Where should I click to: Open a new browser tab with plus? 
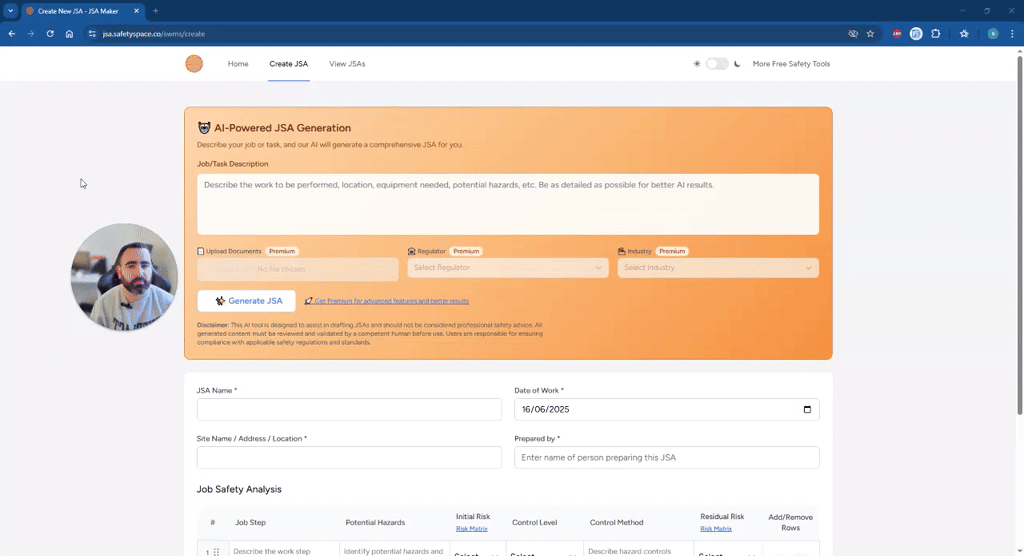pyautogui.click(x=155, y=11)
